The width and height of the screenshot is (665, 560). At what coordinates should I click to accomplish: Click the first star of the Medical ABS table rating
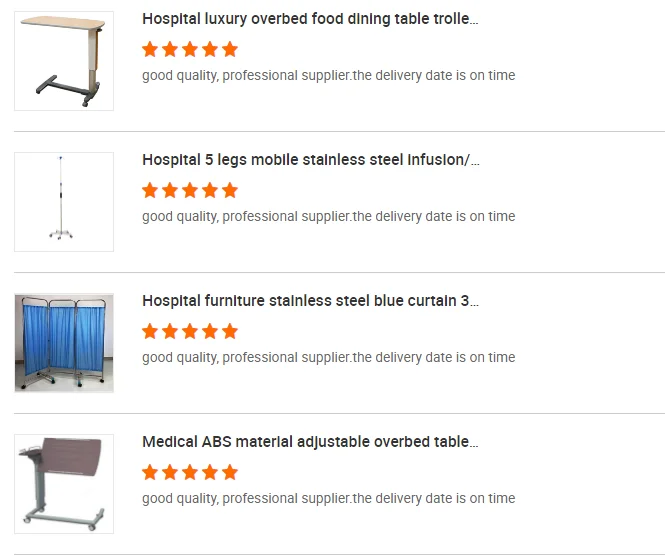(150, 472)
